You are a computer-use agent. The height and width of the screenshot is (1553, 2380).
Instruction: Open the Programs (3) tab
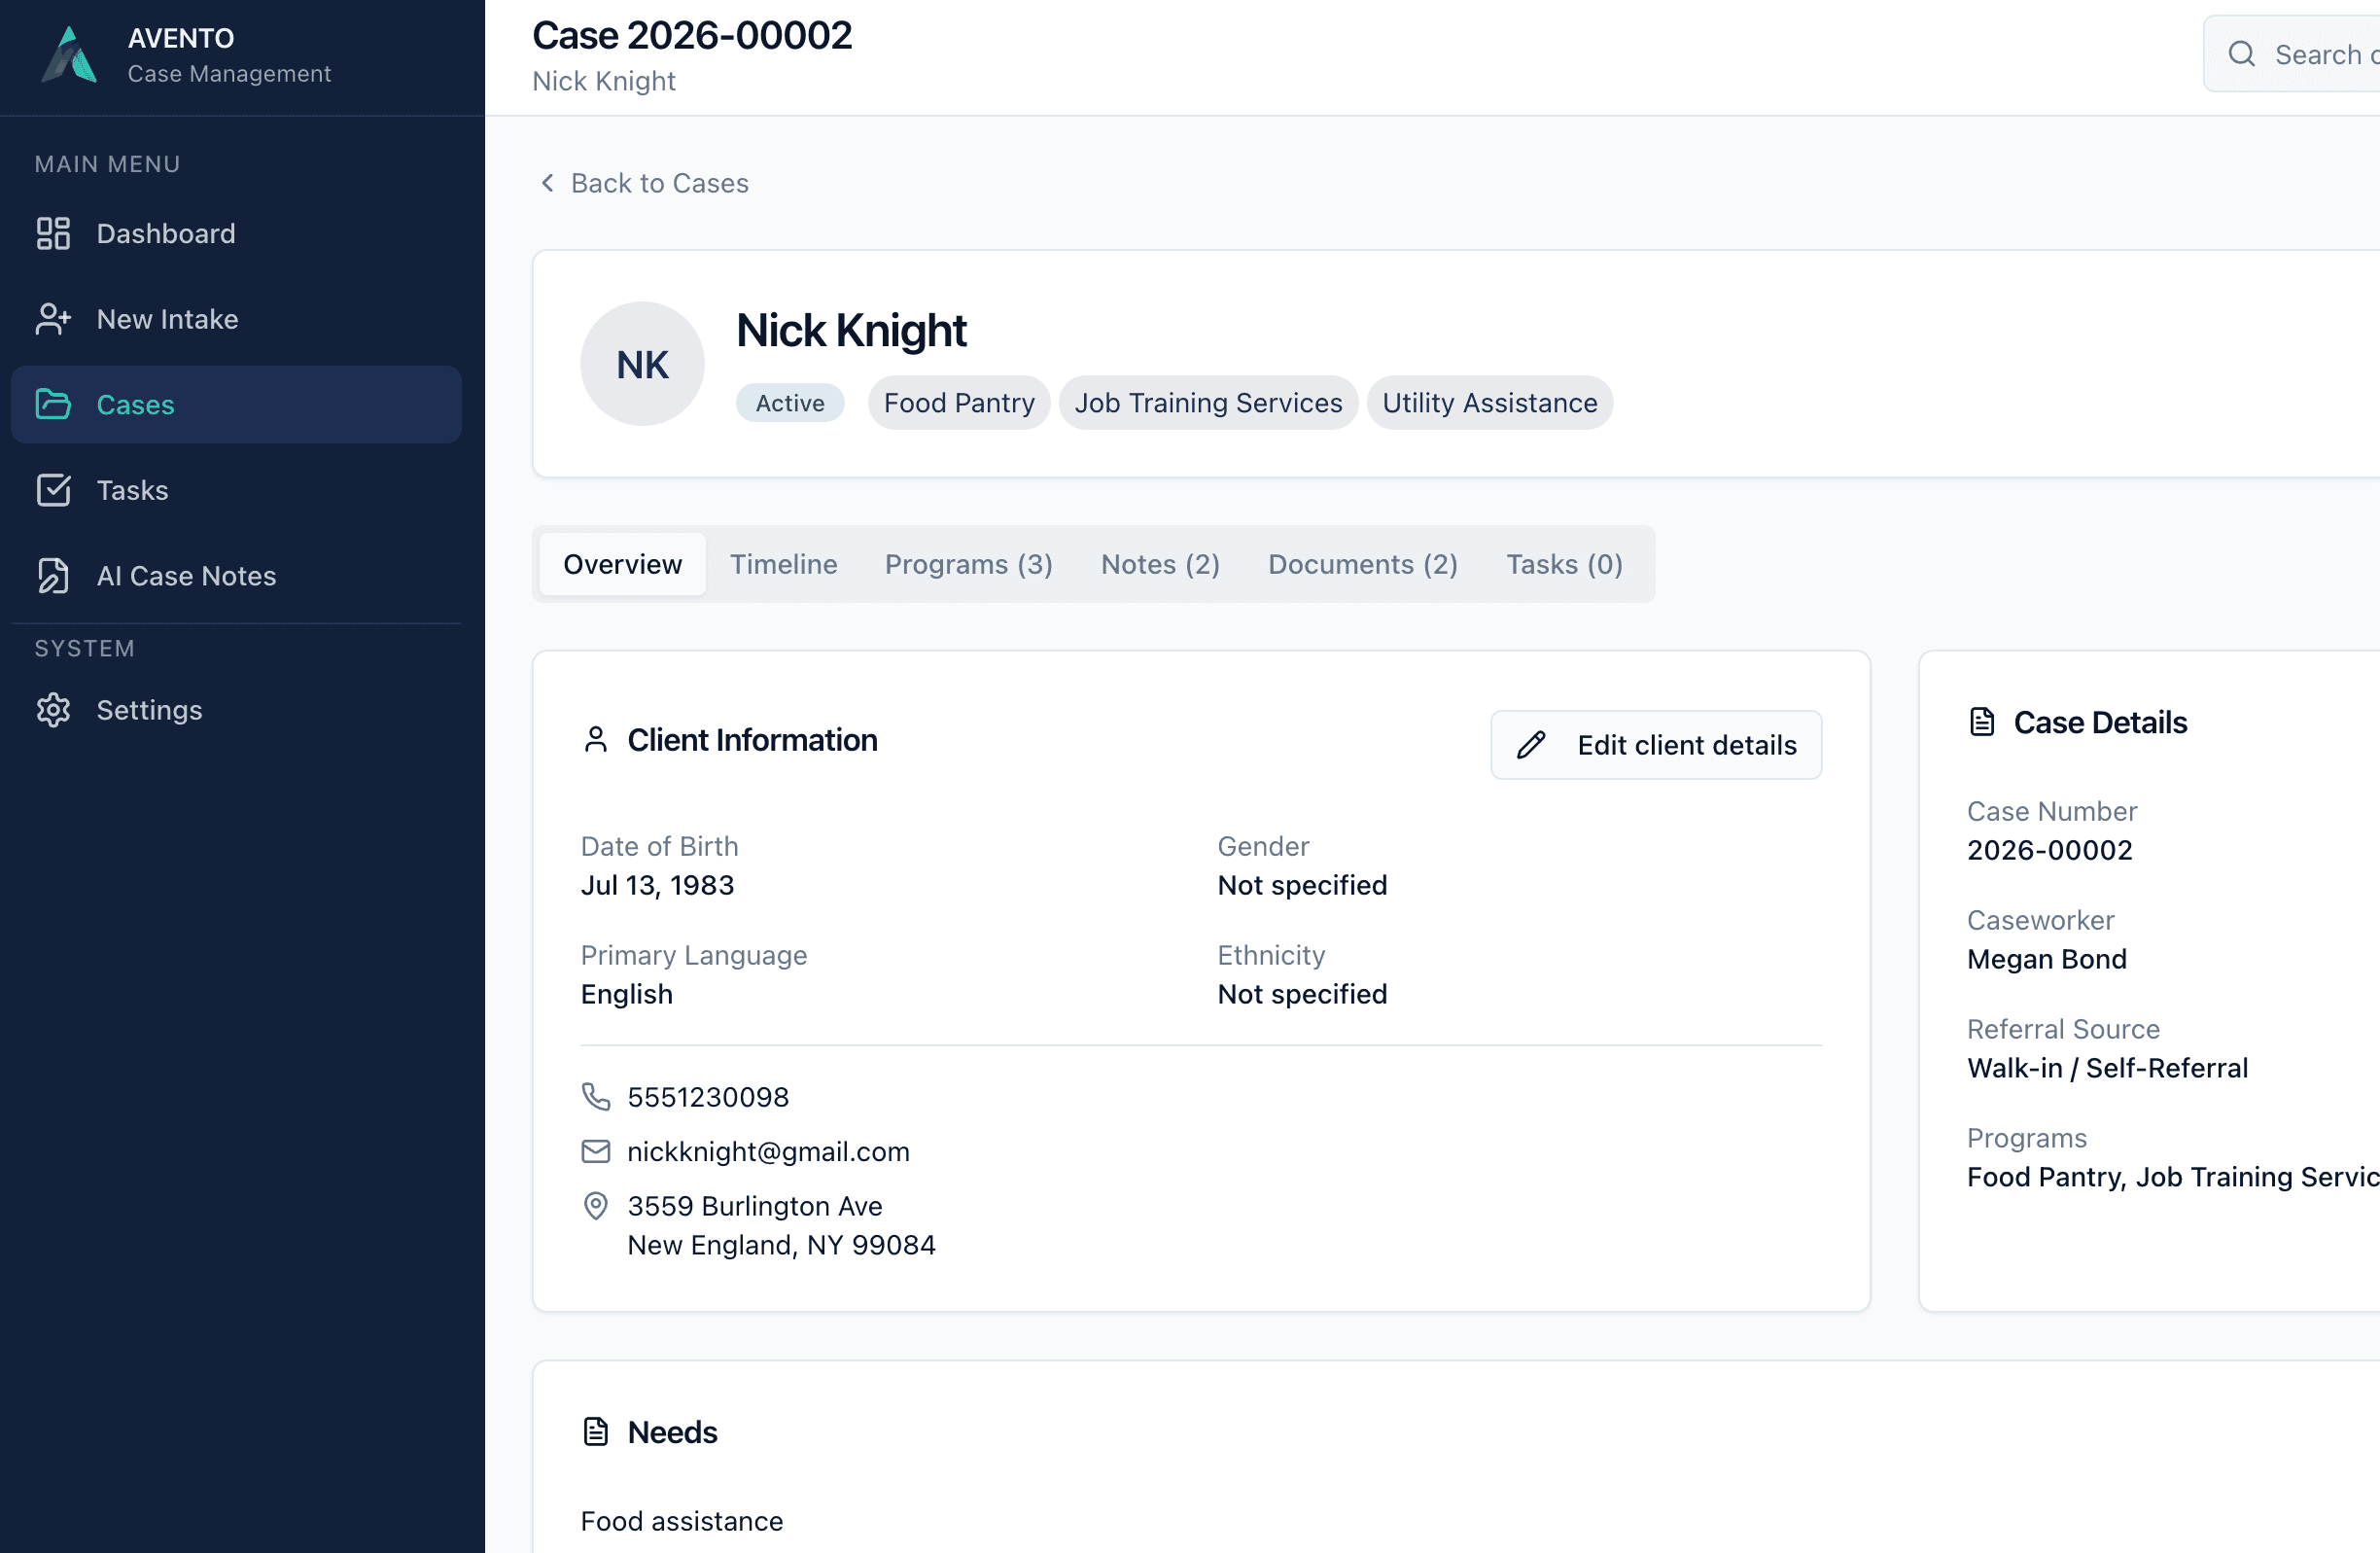[968, 564]
